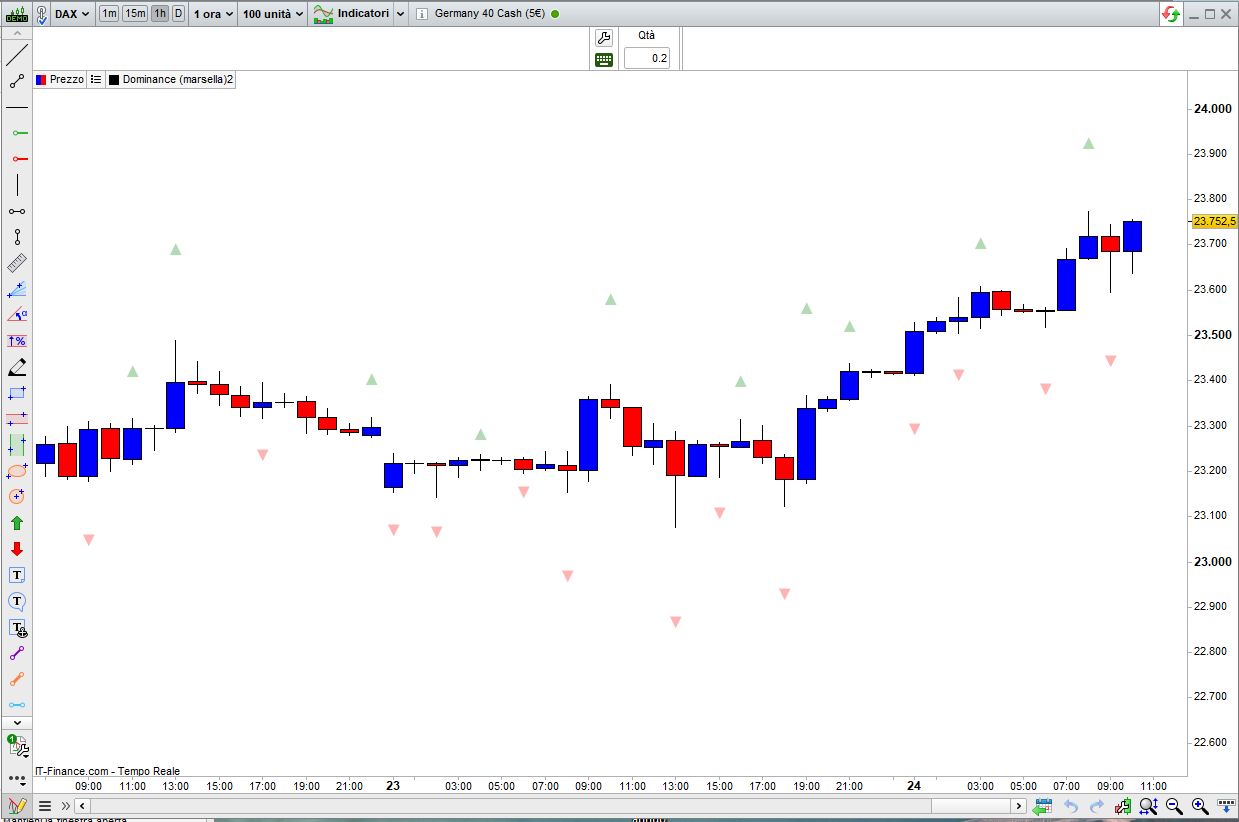
Task: Open the indicator list icon beside Prezzo
Action: coord(96,79)
